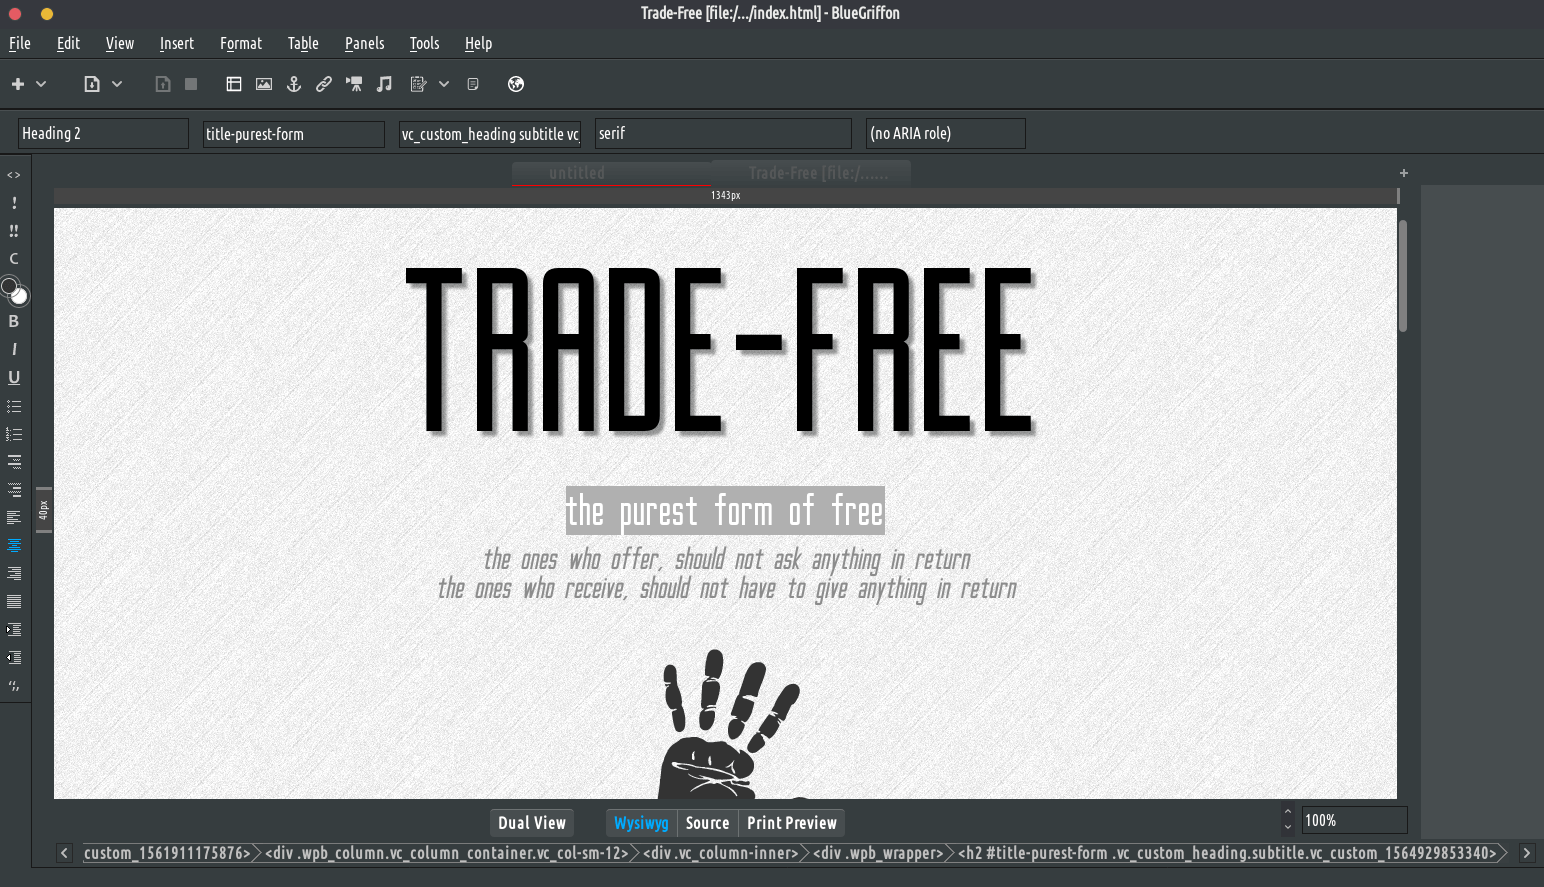Click the globe browser preview icon

coord(516,84)
